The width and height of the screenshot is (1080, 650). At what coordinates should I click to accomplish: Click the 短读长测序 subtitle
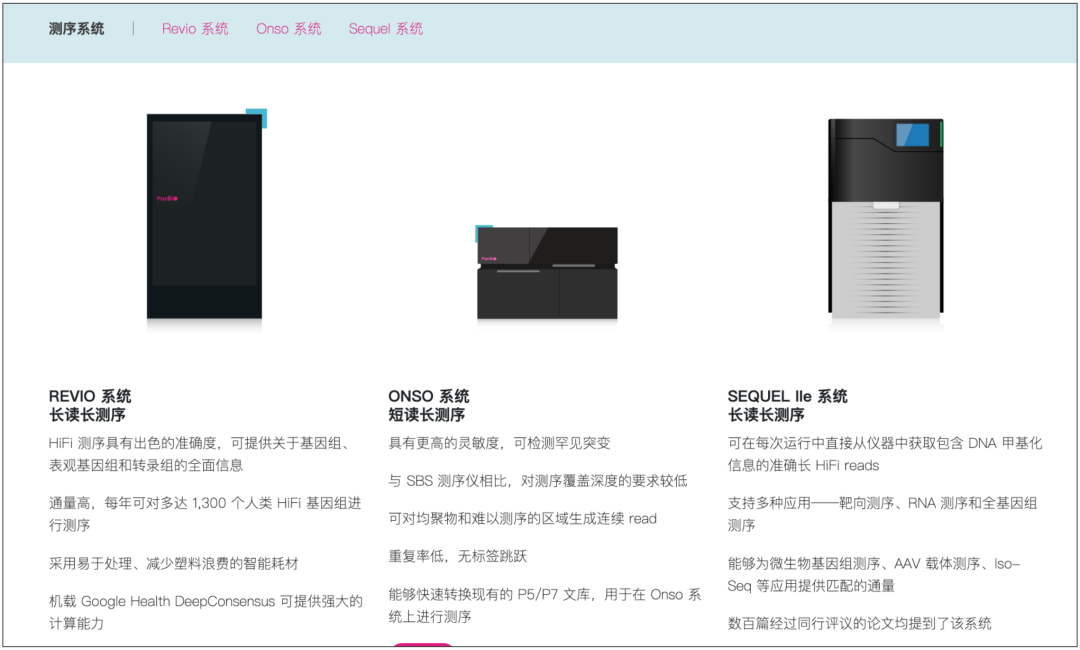click(427, 415)
